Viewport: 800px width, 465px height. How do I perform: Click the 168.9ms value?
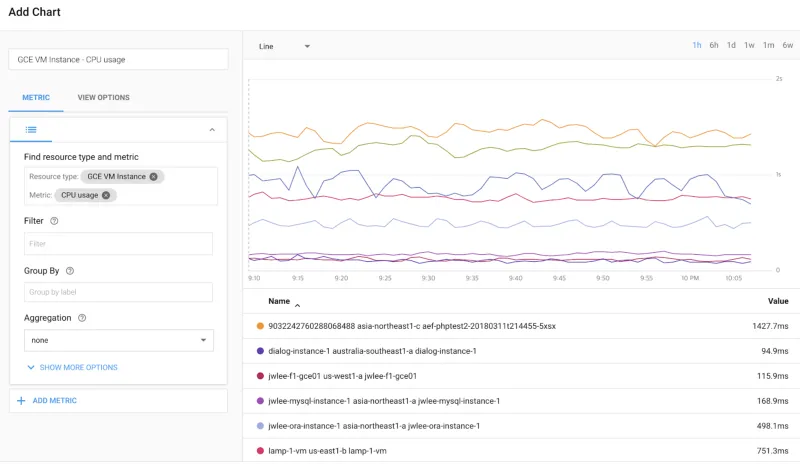click(x=773, y=401)
